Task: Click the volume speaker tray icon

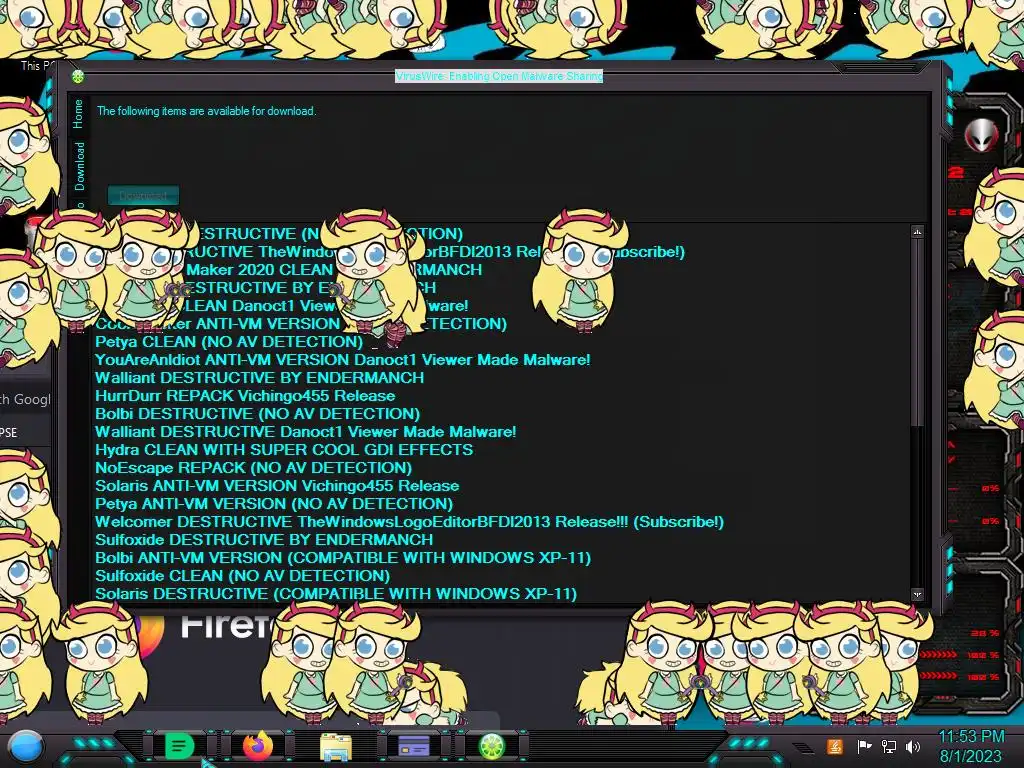Action: (913, 746)
